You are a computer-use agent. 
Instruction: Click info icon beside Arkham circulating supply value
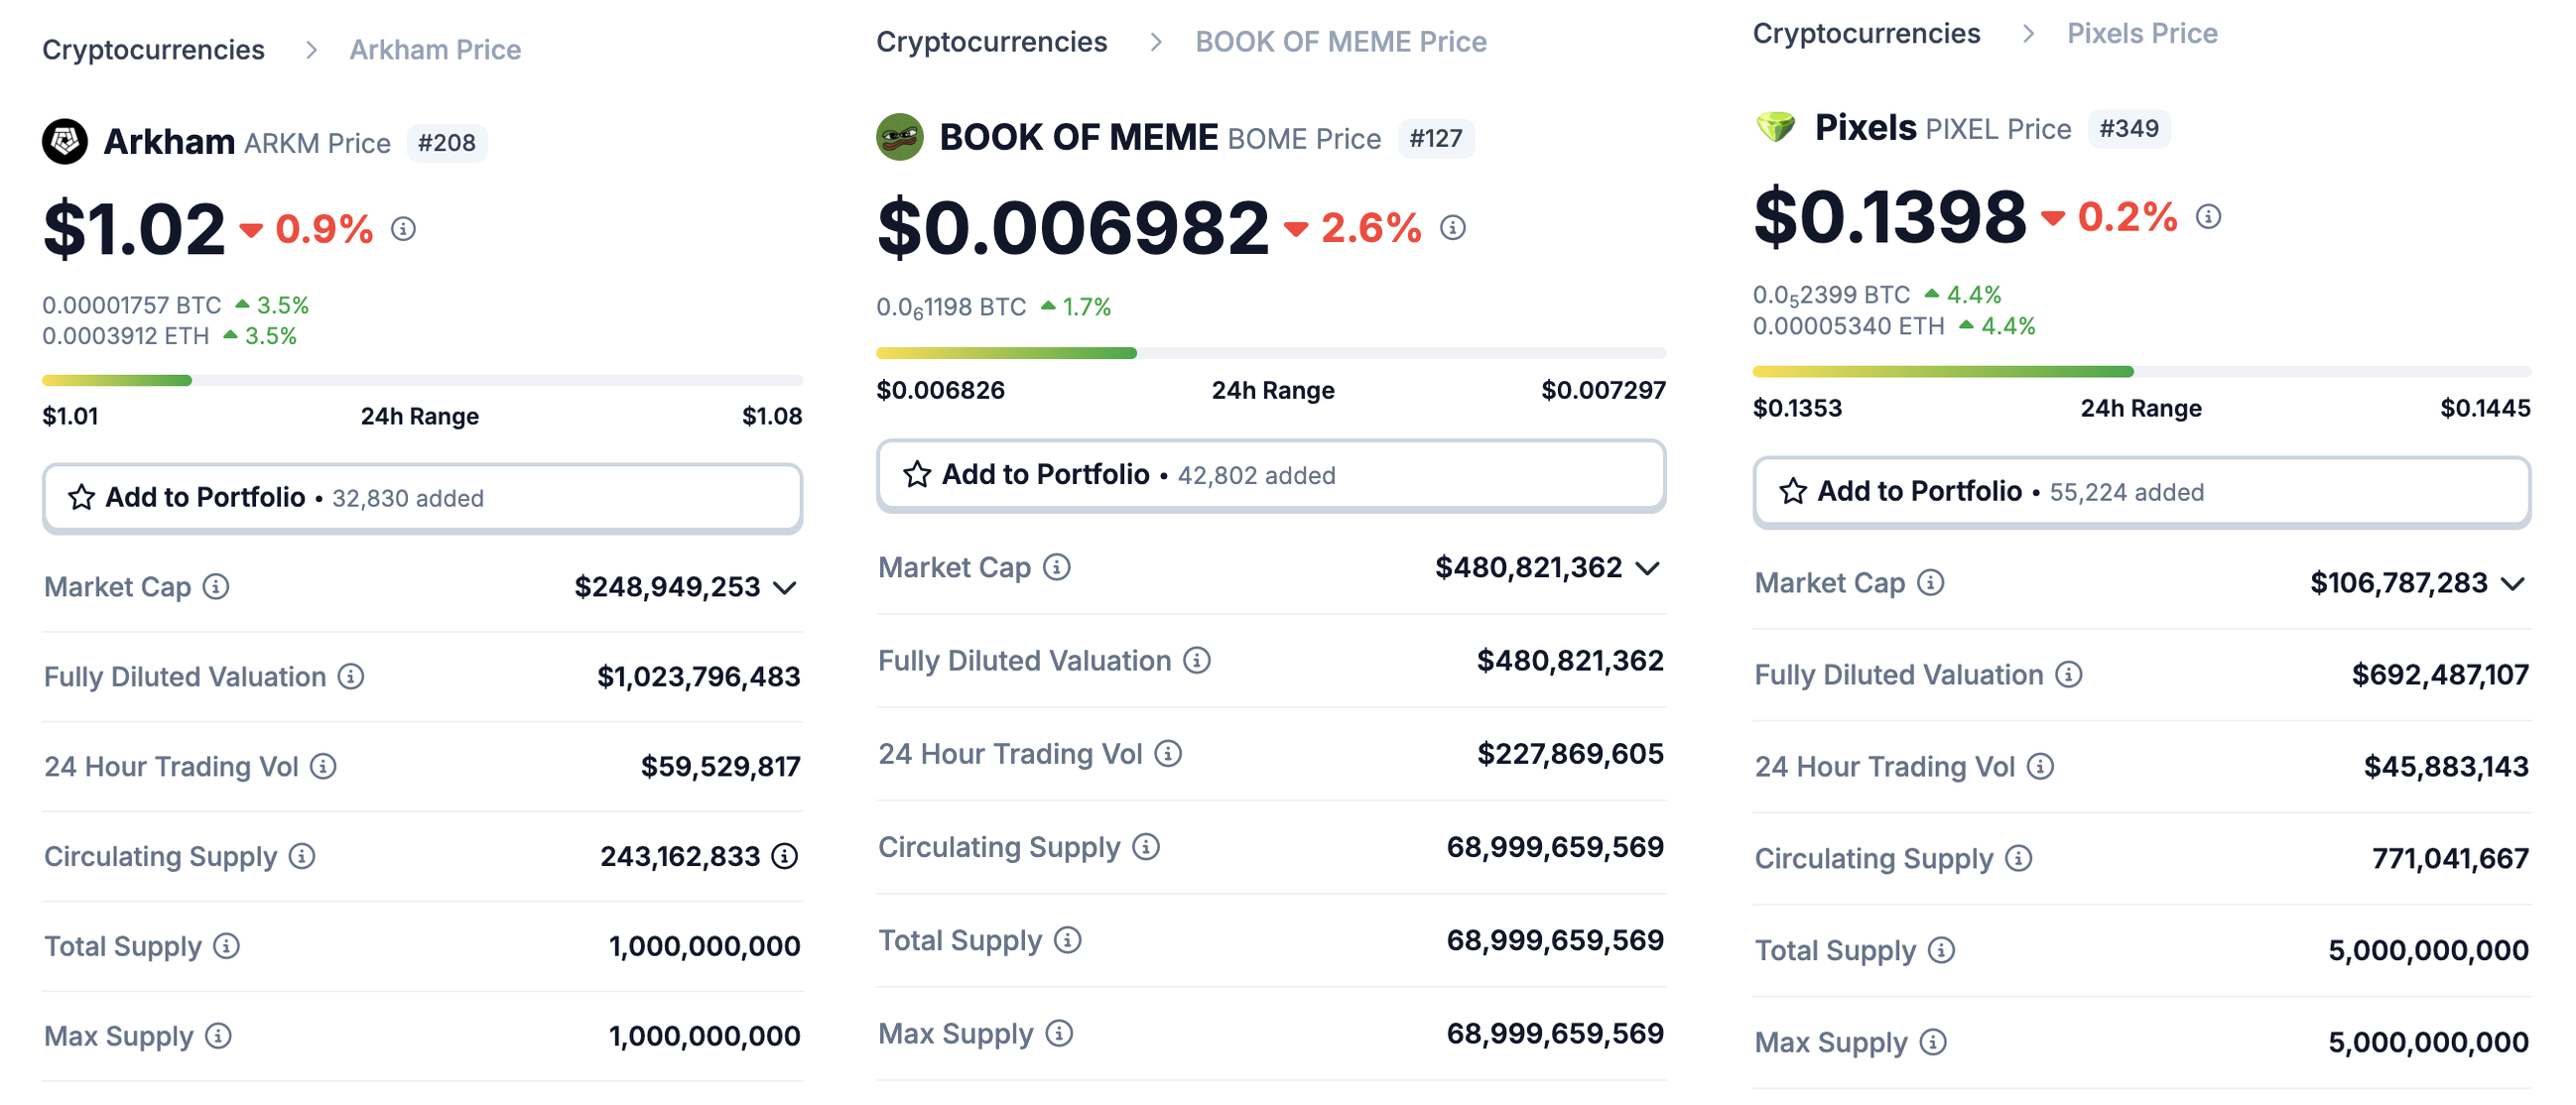786,857
